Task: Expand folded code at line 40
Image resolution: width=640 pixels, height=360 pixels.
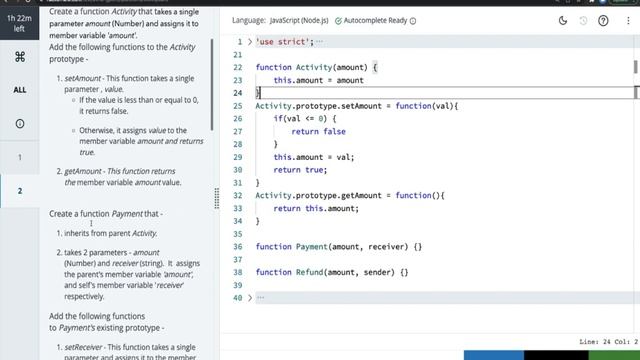Action: coord(250,298)
